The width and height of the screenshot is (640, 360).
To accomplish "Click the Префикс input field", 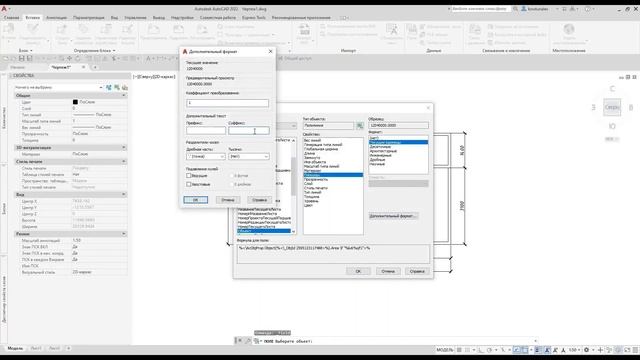I will [x=206, y=131].
